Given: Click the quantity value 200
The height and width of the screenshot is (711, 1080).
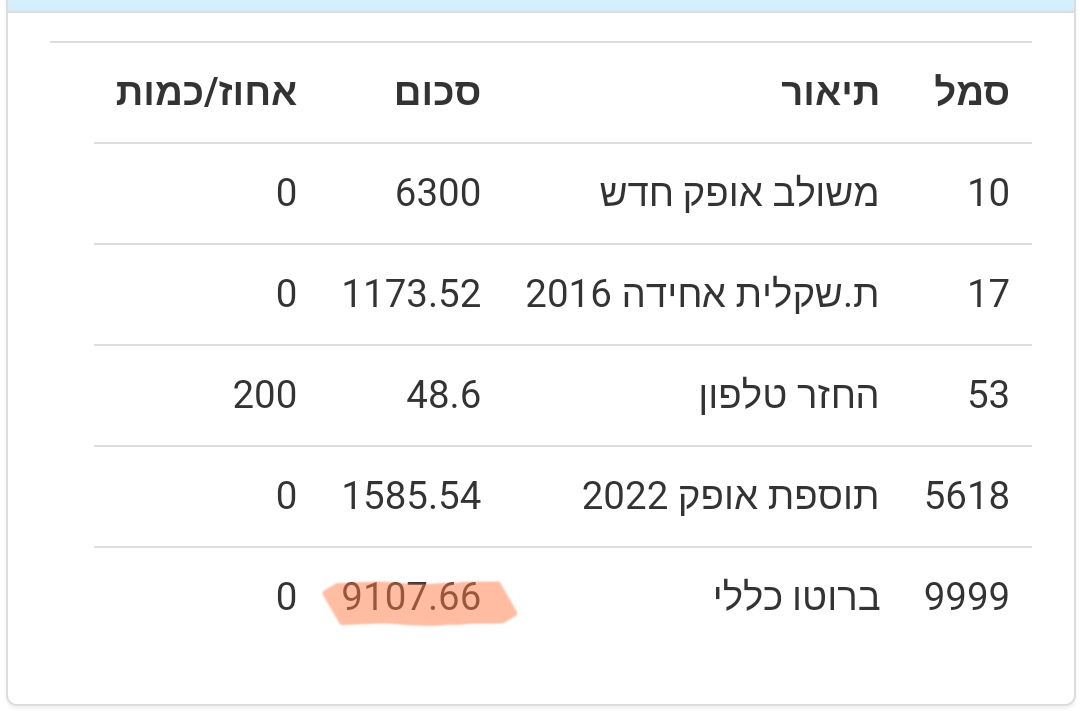Looking at the screenshot, I should click(265, 395).
